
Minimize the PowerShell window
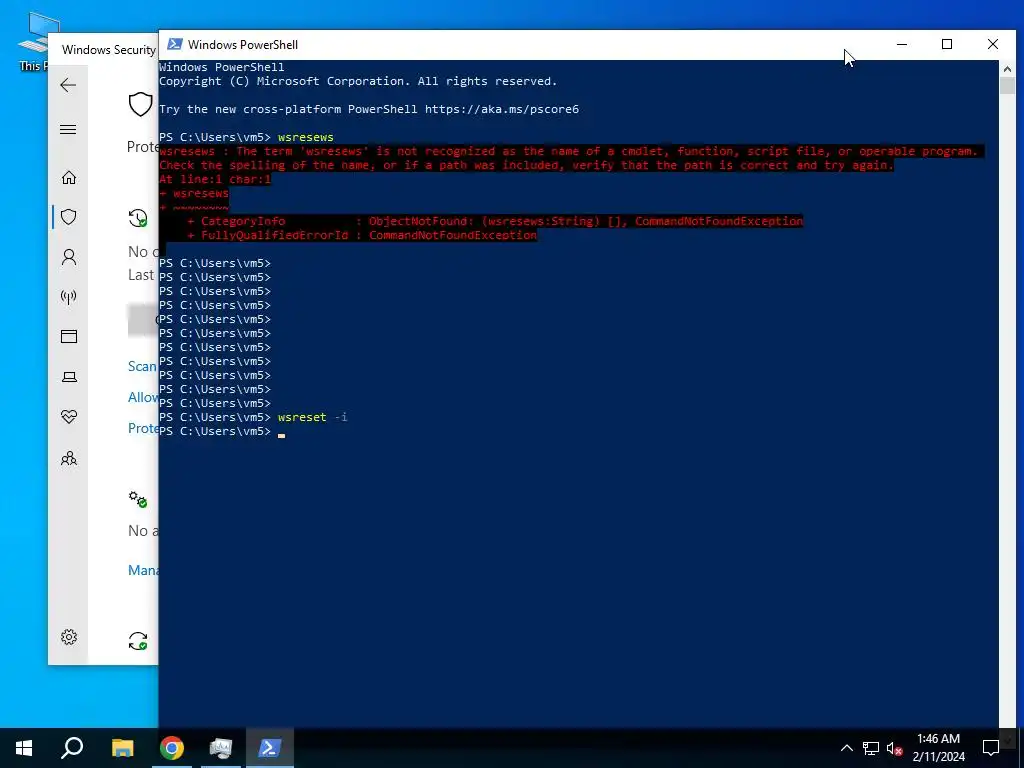(x=902, y=44)
